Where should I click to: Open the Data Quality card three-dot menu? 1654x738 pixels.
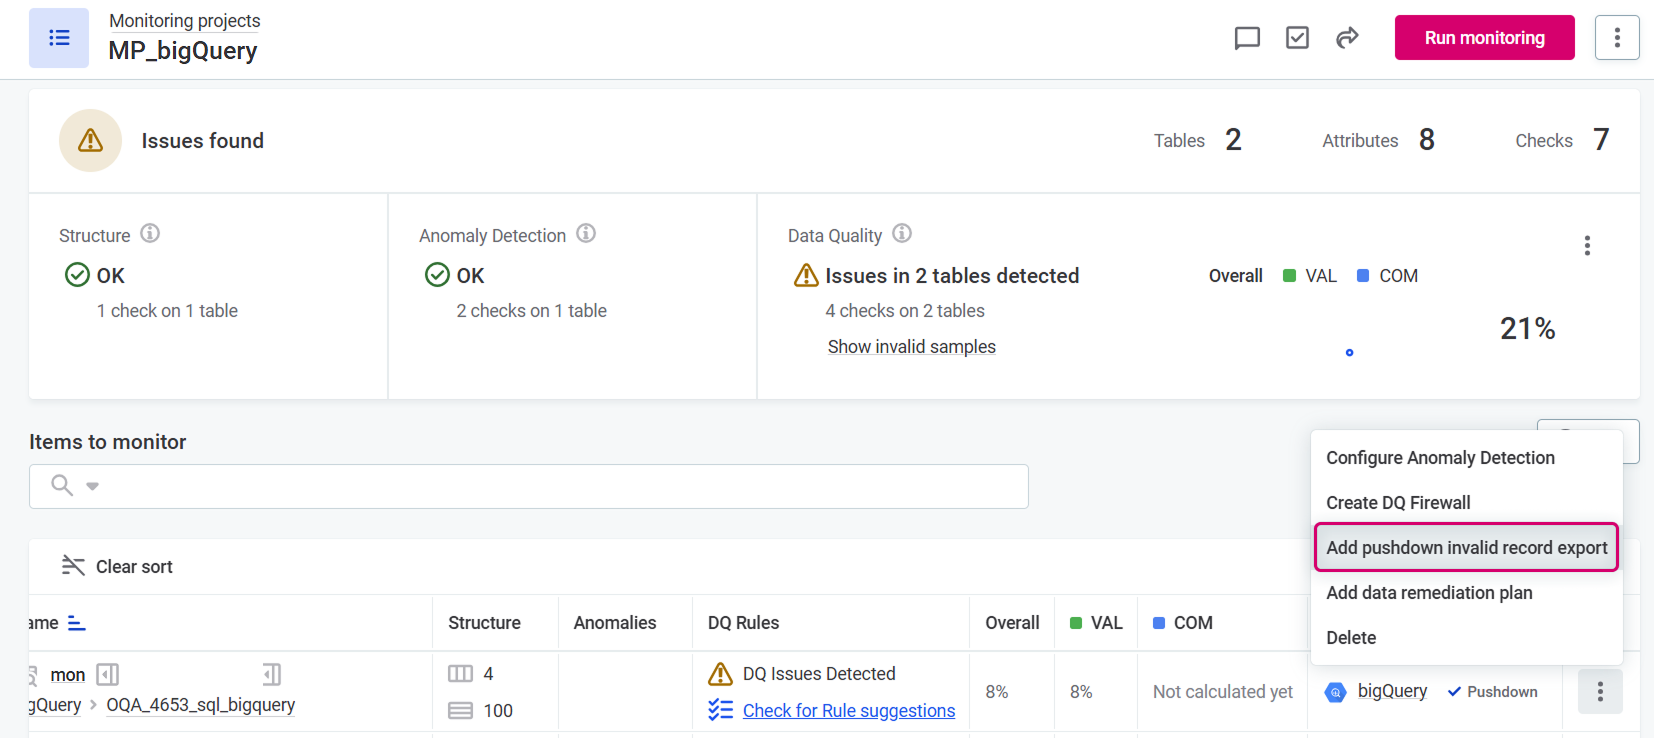coord(1587,246)
